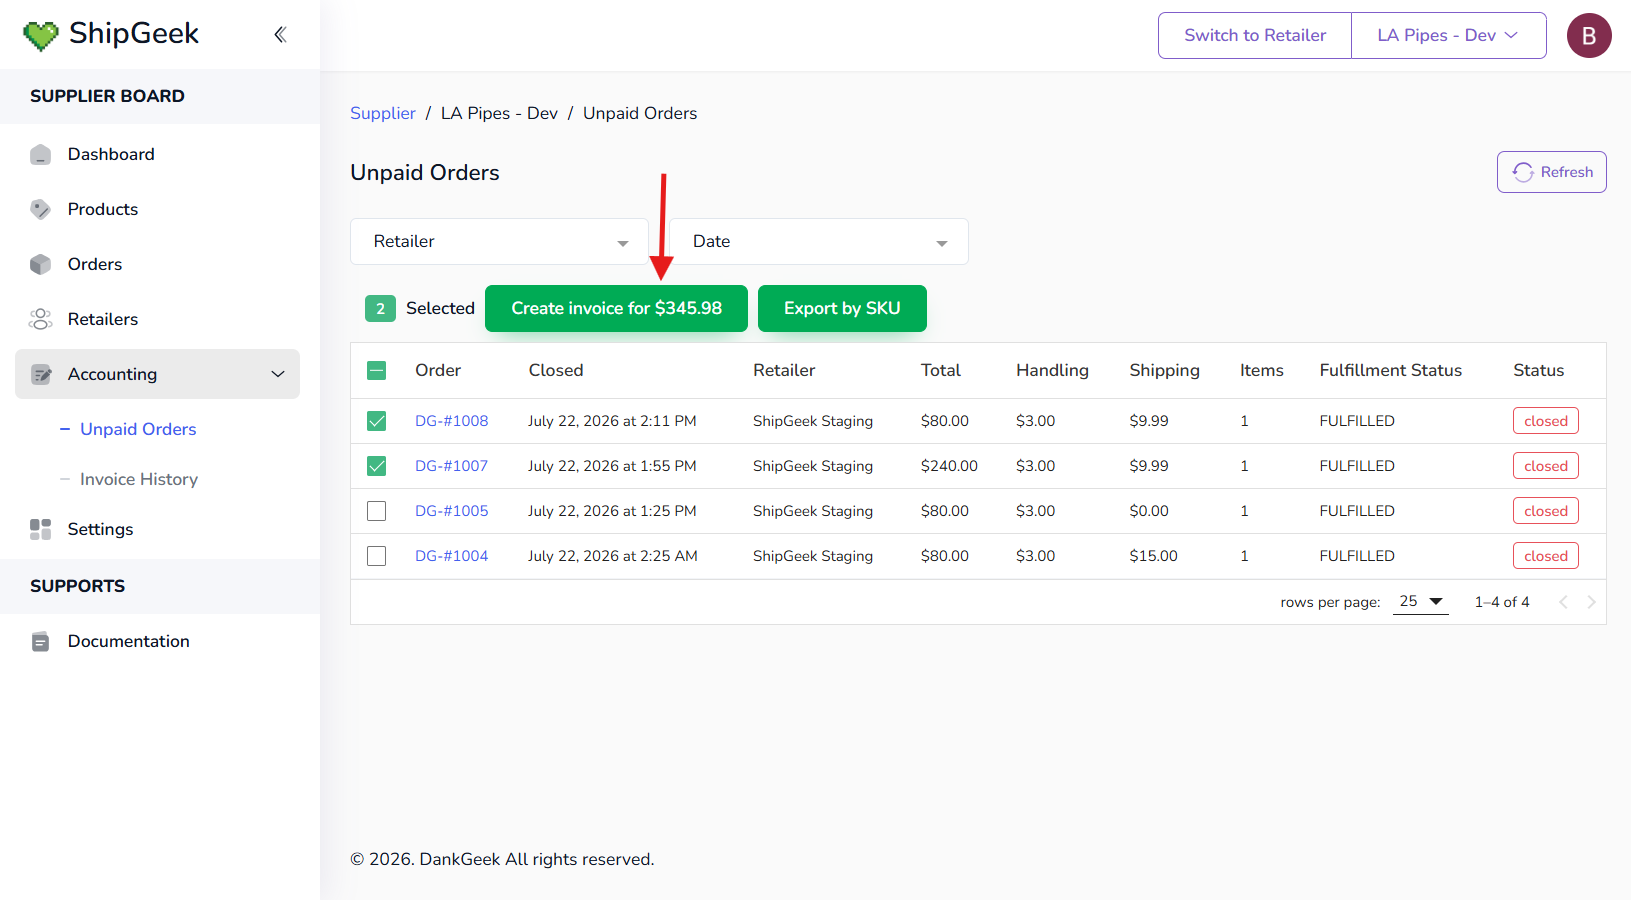Open Retailers in the sidebar
Viewport: 1631px width, 900px height.
click(x=103, y=319)
